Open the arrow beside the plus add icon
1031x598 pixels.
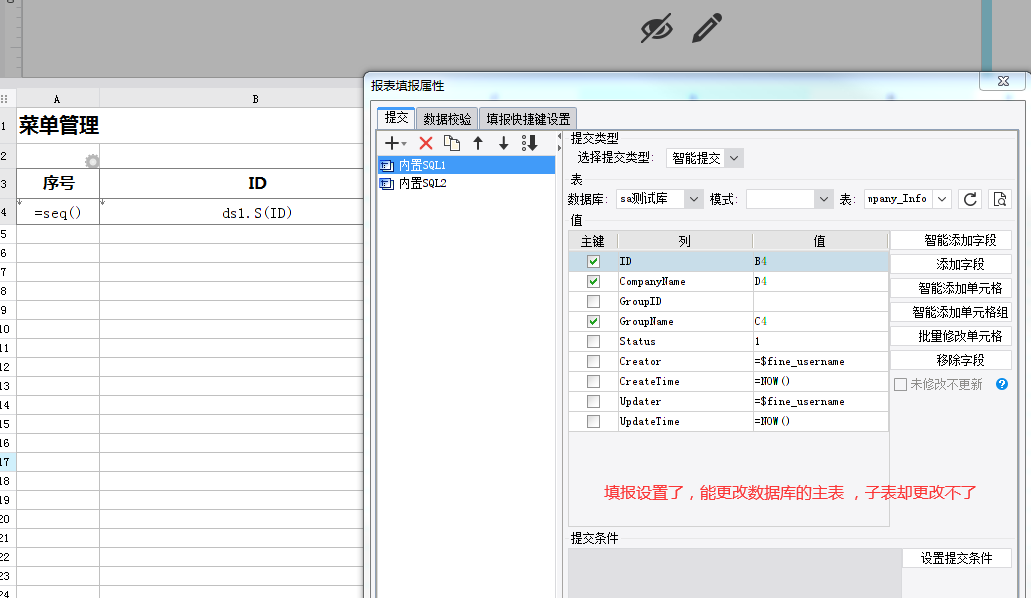click(404, 143)
